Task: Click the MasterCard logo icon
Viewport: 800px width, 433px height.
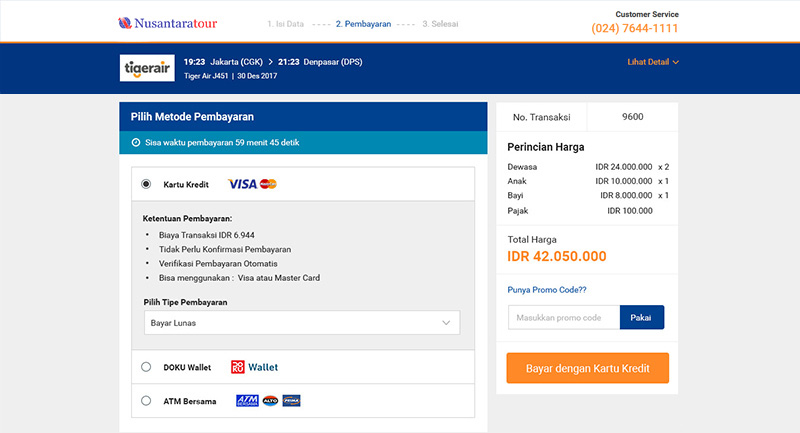Action: tap(268, 184)
